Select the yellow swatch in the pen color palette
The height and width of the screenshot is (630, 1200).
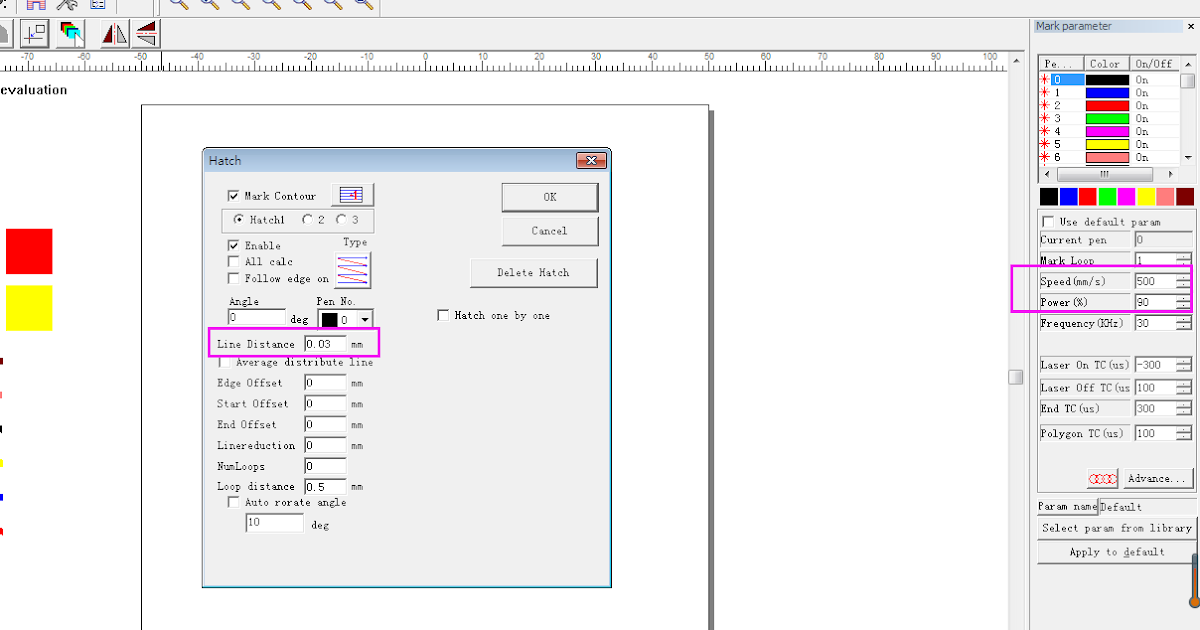(1146, 196)
